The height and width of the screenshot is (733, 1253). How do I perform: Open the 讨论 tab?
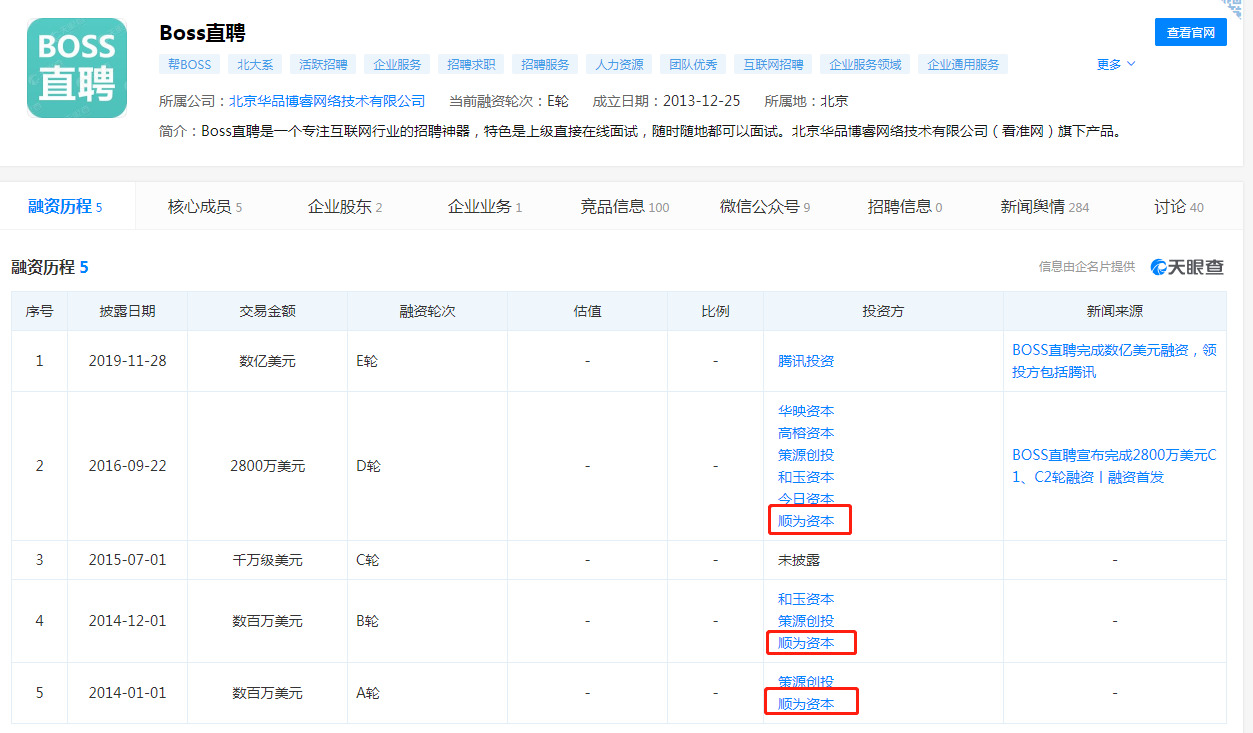tap(1179, 207)
